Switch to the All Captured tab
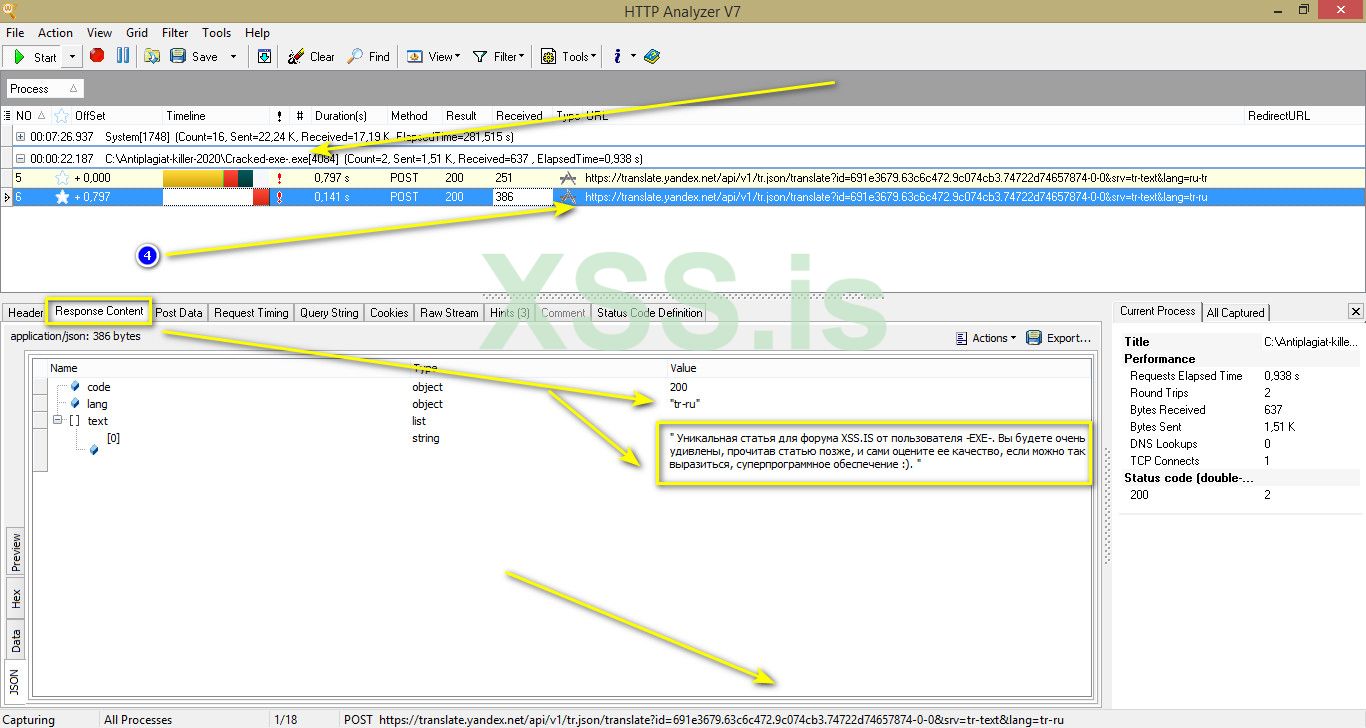This screenshot has width=1366, height=728. point(1235,313)
